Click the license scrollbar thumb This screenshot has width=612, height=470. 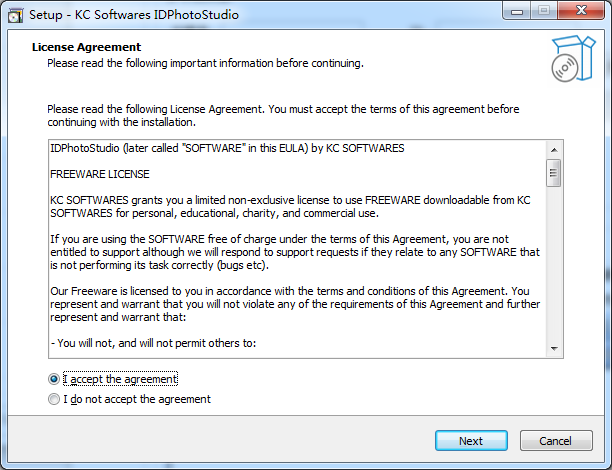(553, 173)
